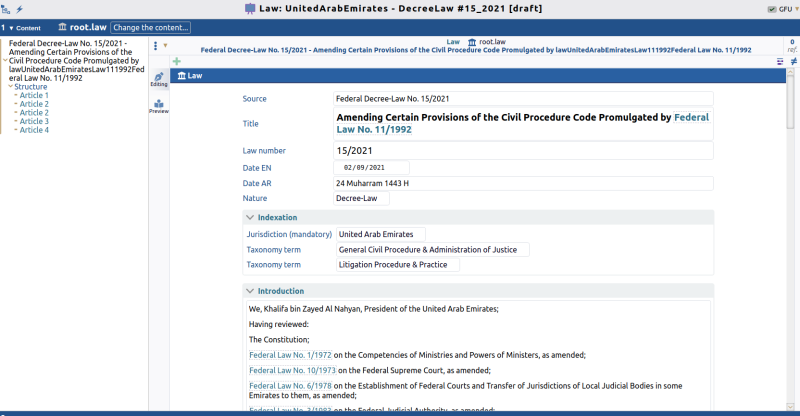Select Structure in the outline tree
This screenshot has height=416, width=800.
tap(31, 87)
